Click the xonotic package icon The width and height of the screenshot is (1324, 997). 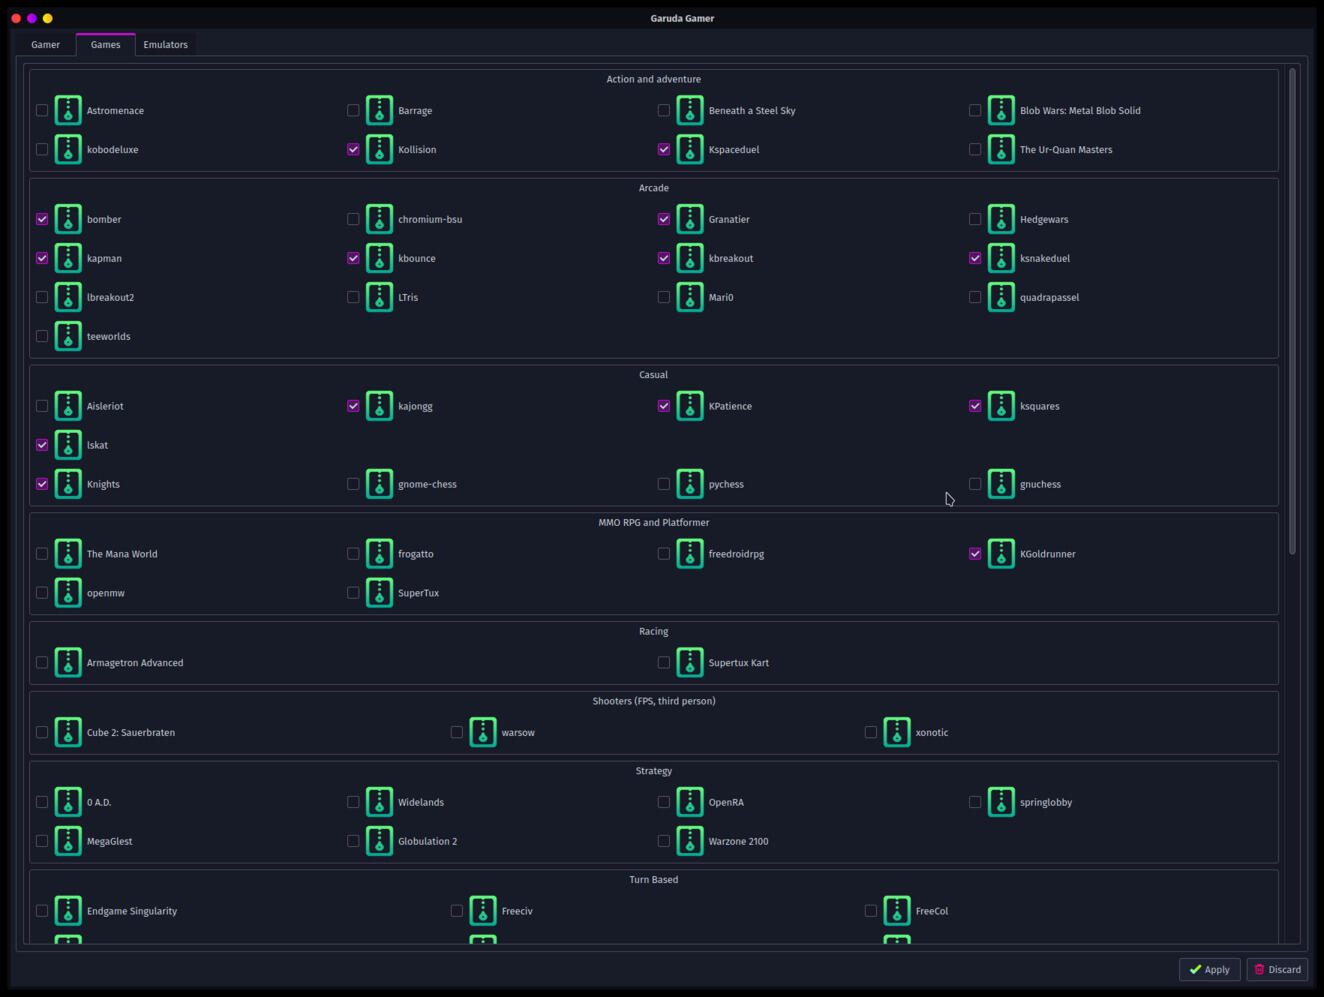pyautogui.click(x=897, y=733)
